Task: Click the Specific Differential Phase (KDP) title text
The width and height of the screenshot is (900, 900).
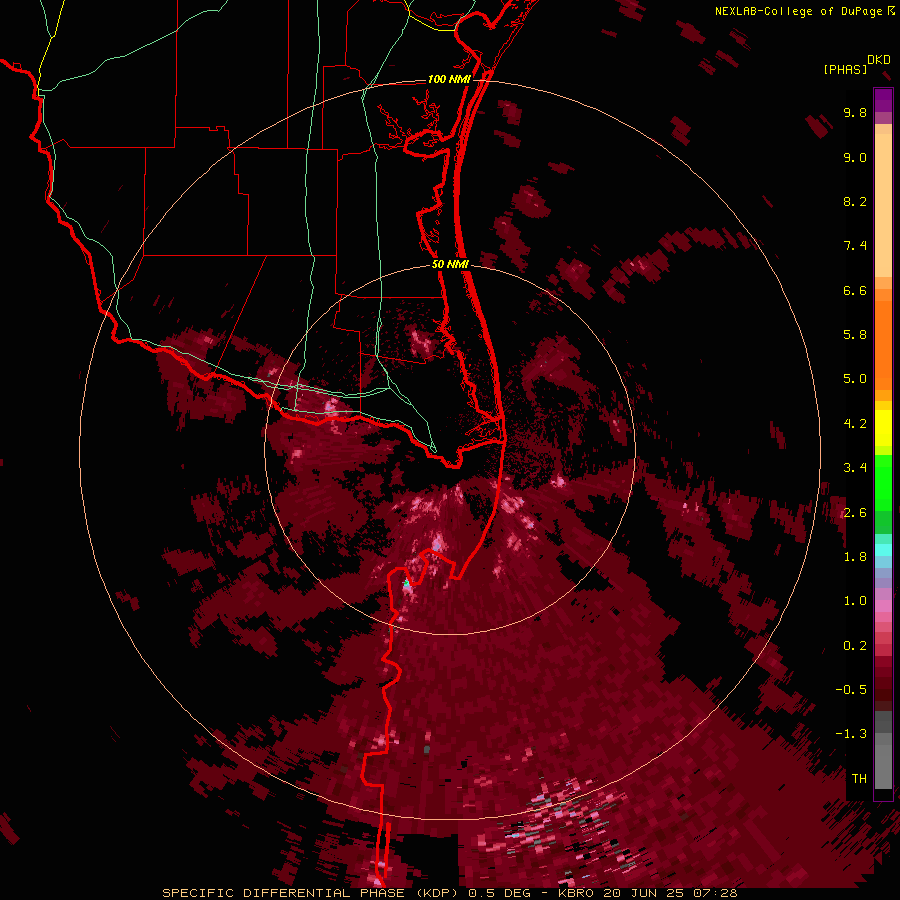Action: [313, 893]
